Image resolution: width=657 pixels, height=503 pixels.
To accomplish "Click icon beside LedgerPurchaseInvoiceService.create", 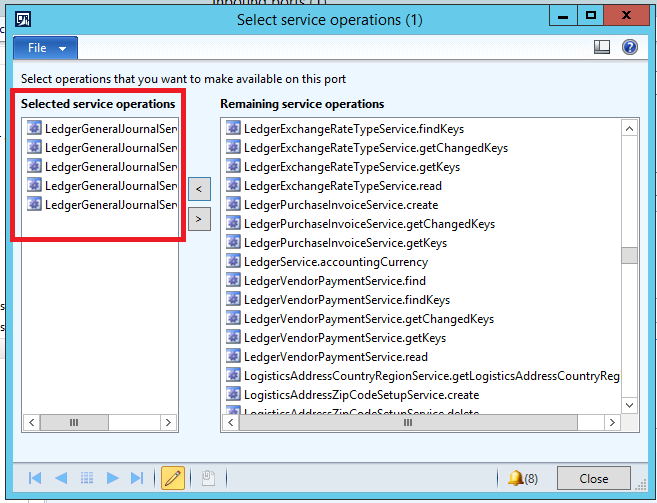I will click(x=233, y=204).
